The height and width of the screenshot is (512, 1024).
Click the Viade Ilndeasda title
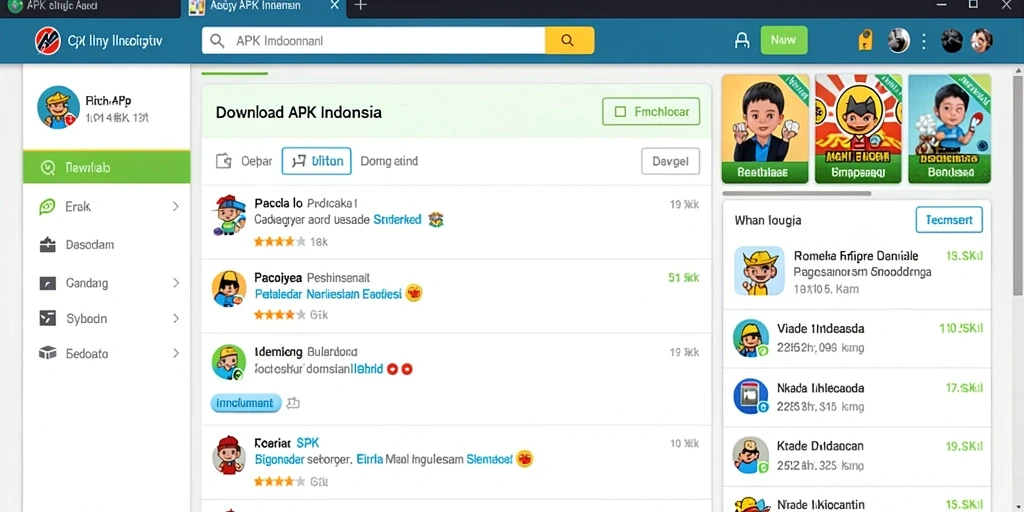(821, 328)
